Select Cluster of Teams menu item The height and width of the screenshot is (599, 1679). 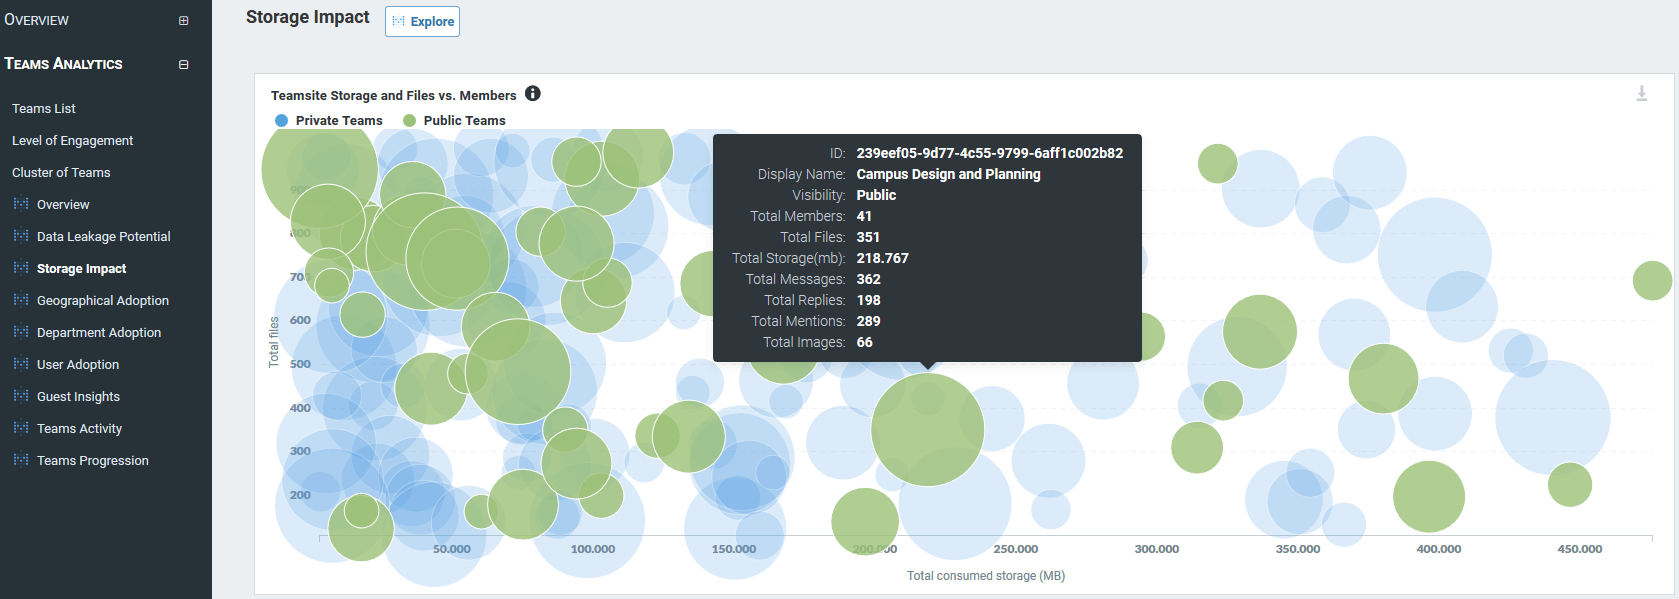61,172
